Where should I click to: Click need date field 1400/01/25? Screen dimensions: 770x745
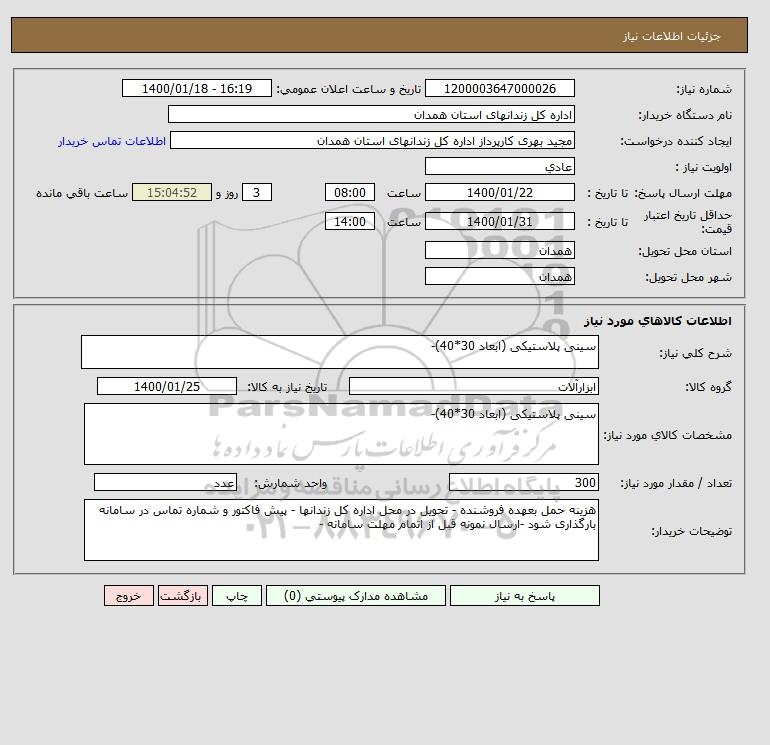tap(167, 386)
